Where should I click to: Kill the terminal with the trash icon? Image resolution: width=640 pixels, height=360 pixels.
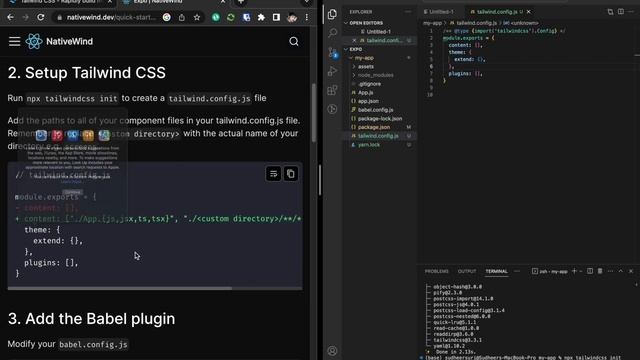tap(600, 271)
